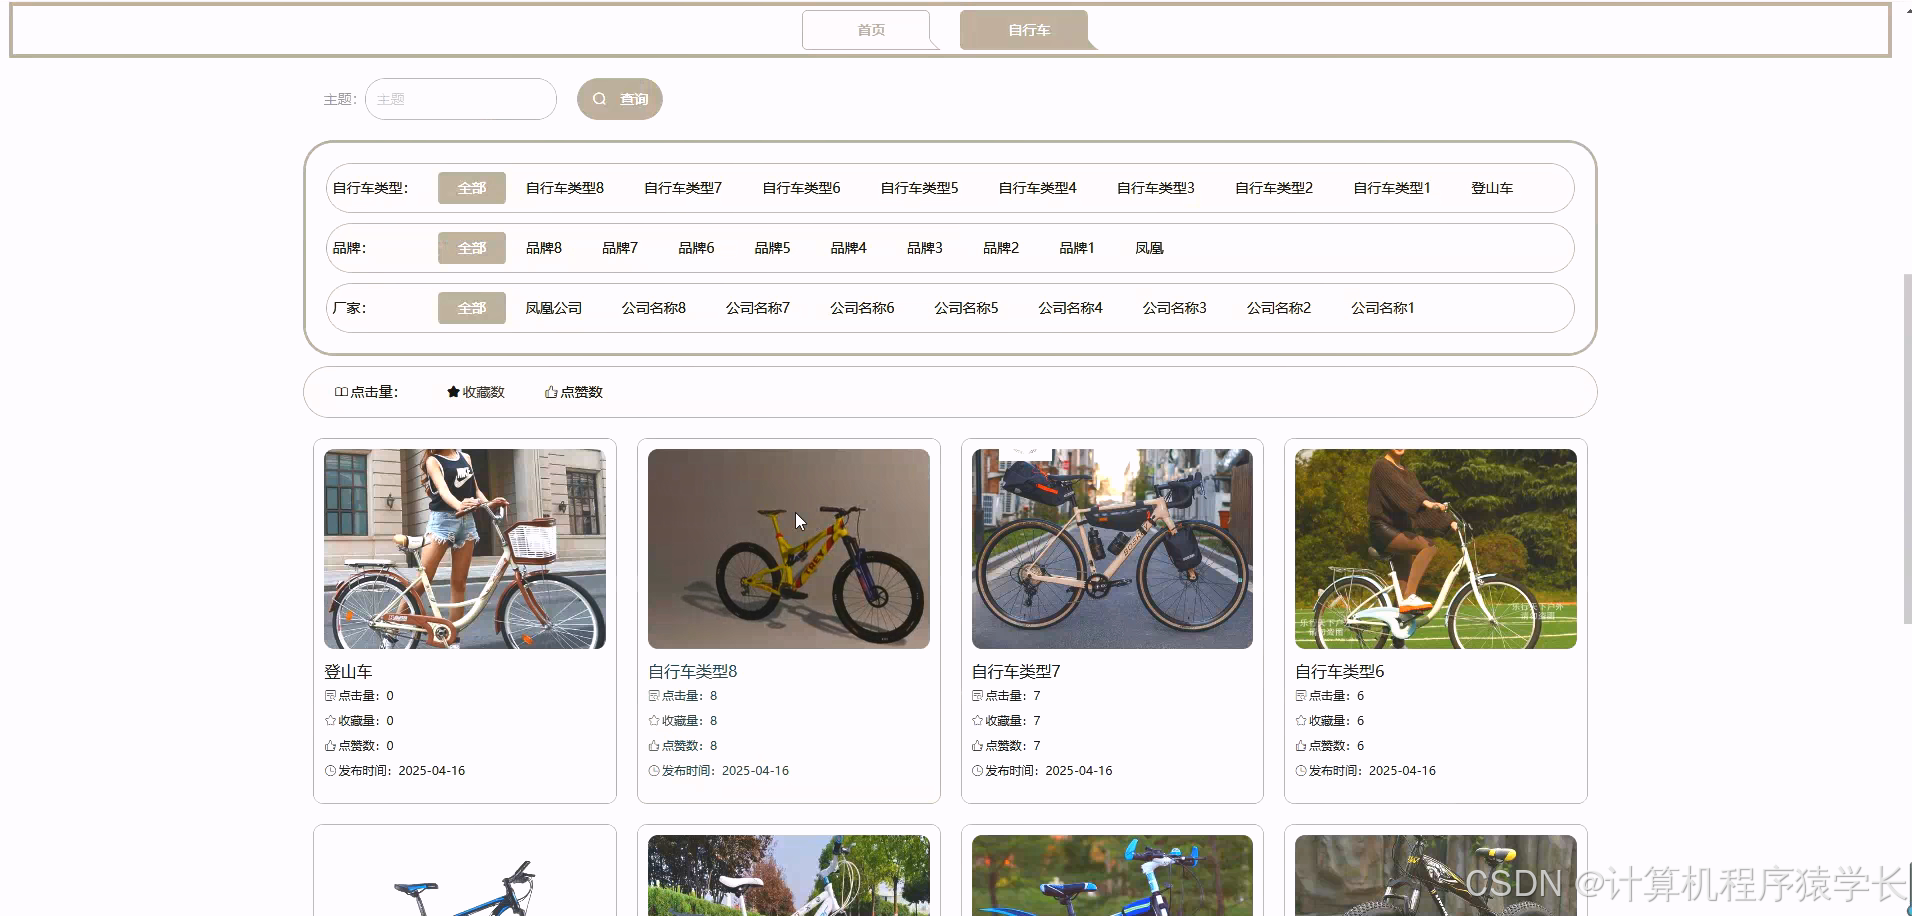Choose brand 品牌8

(x=544, y=248)
